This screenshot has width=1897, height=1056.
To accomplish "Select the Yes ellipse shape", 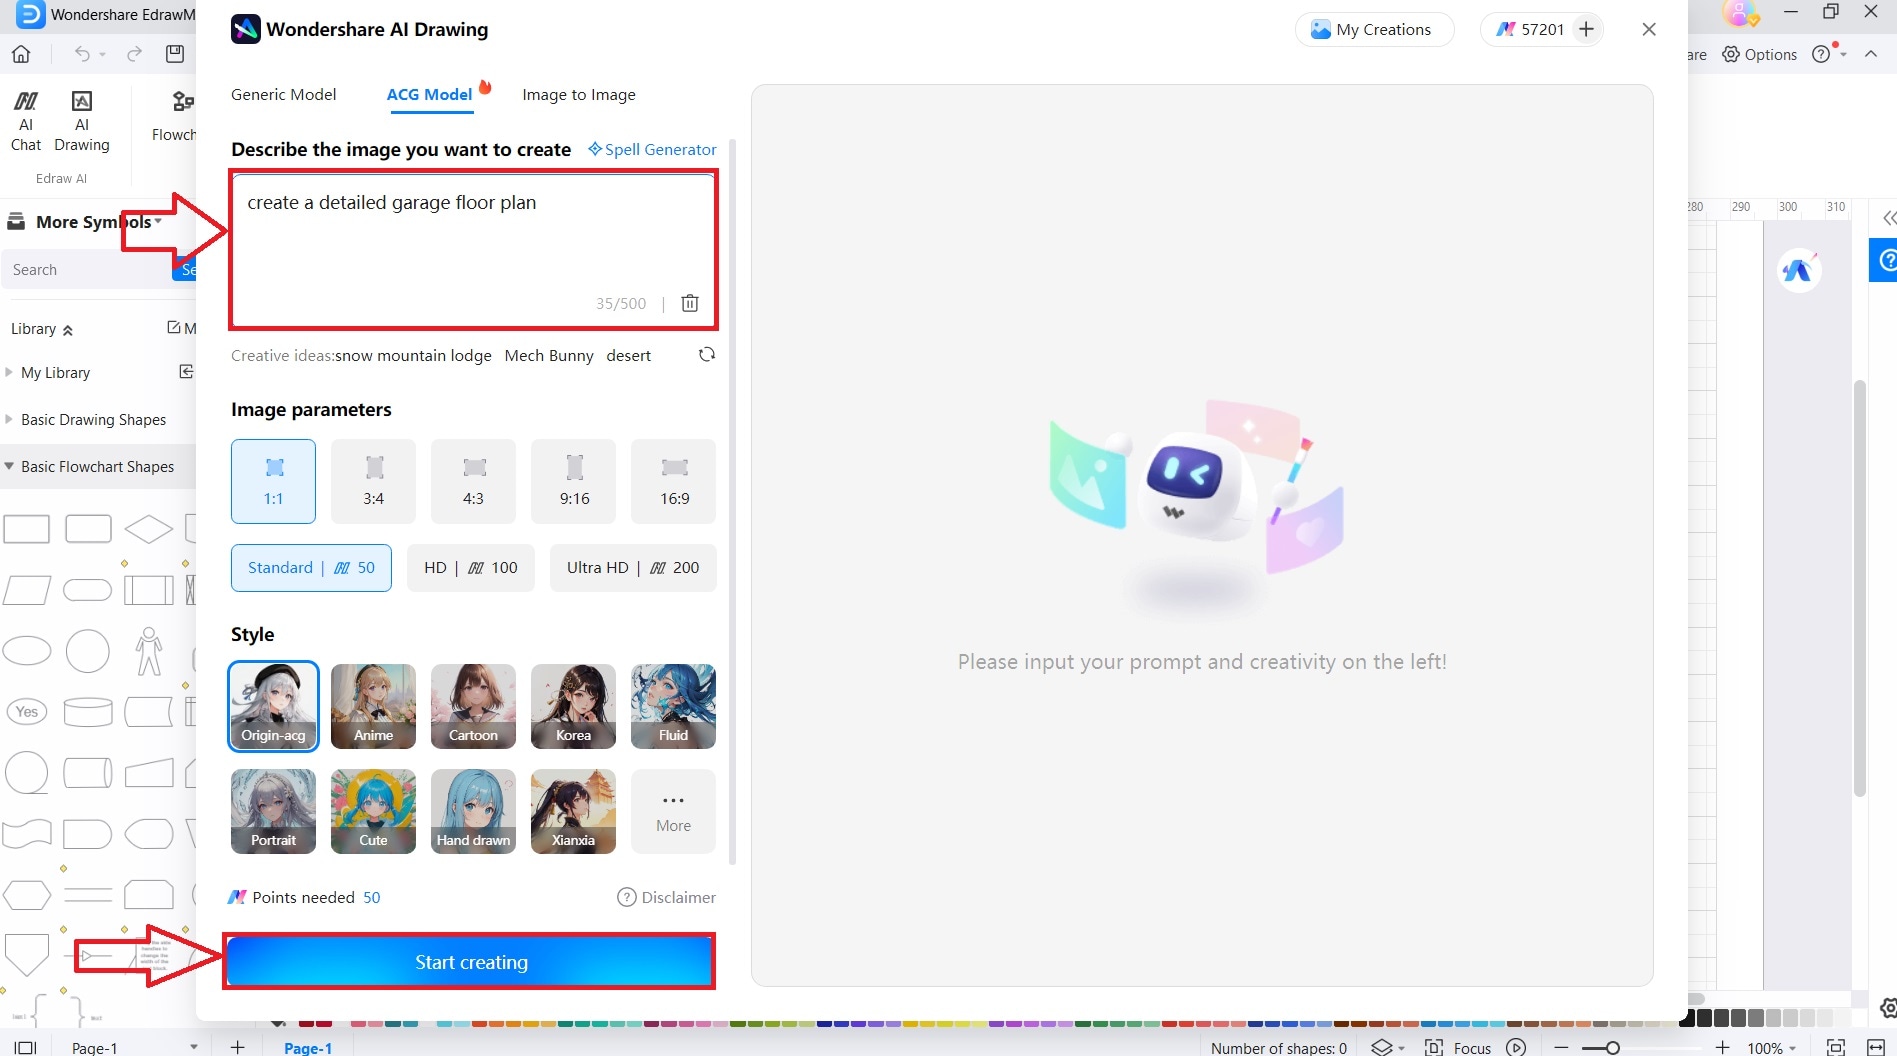I will [x=27, y=712].
